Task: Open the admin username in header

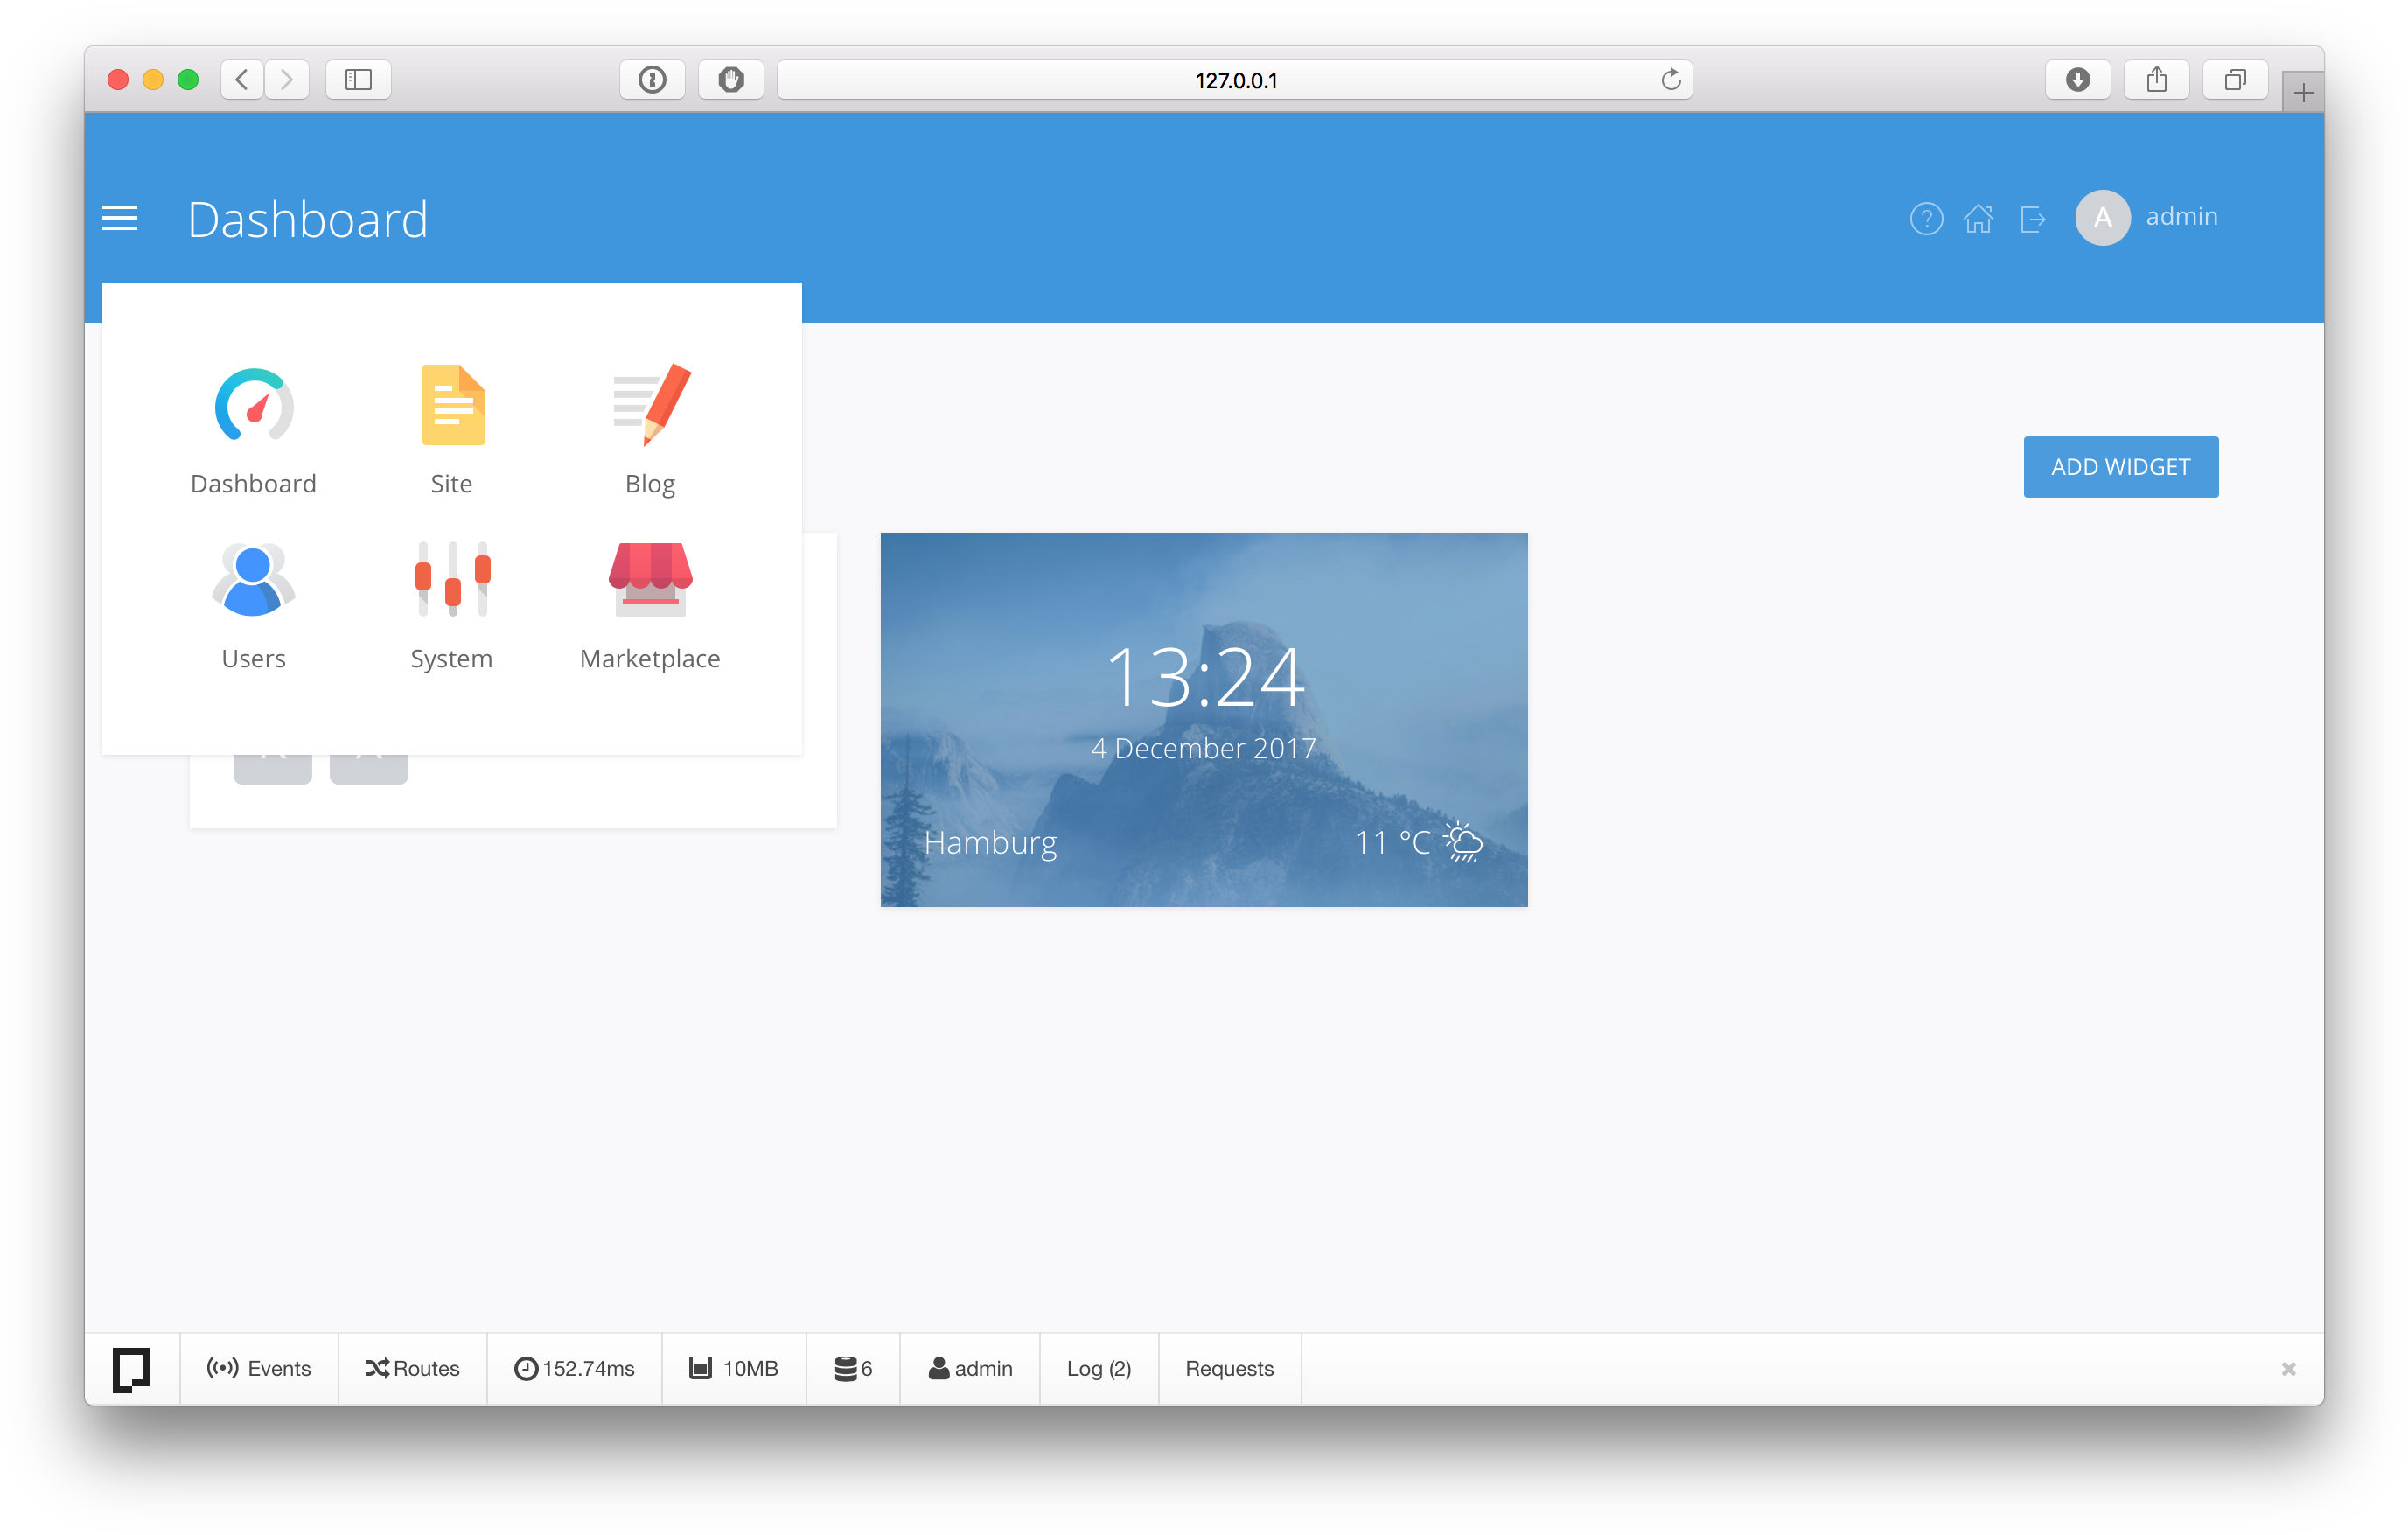Action: [2181, 217]
